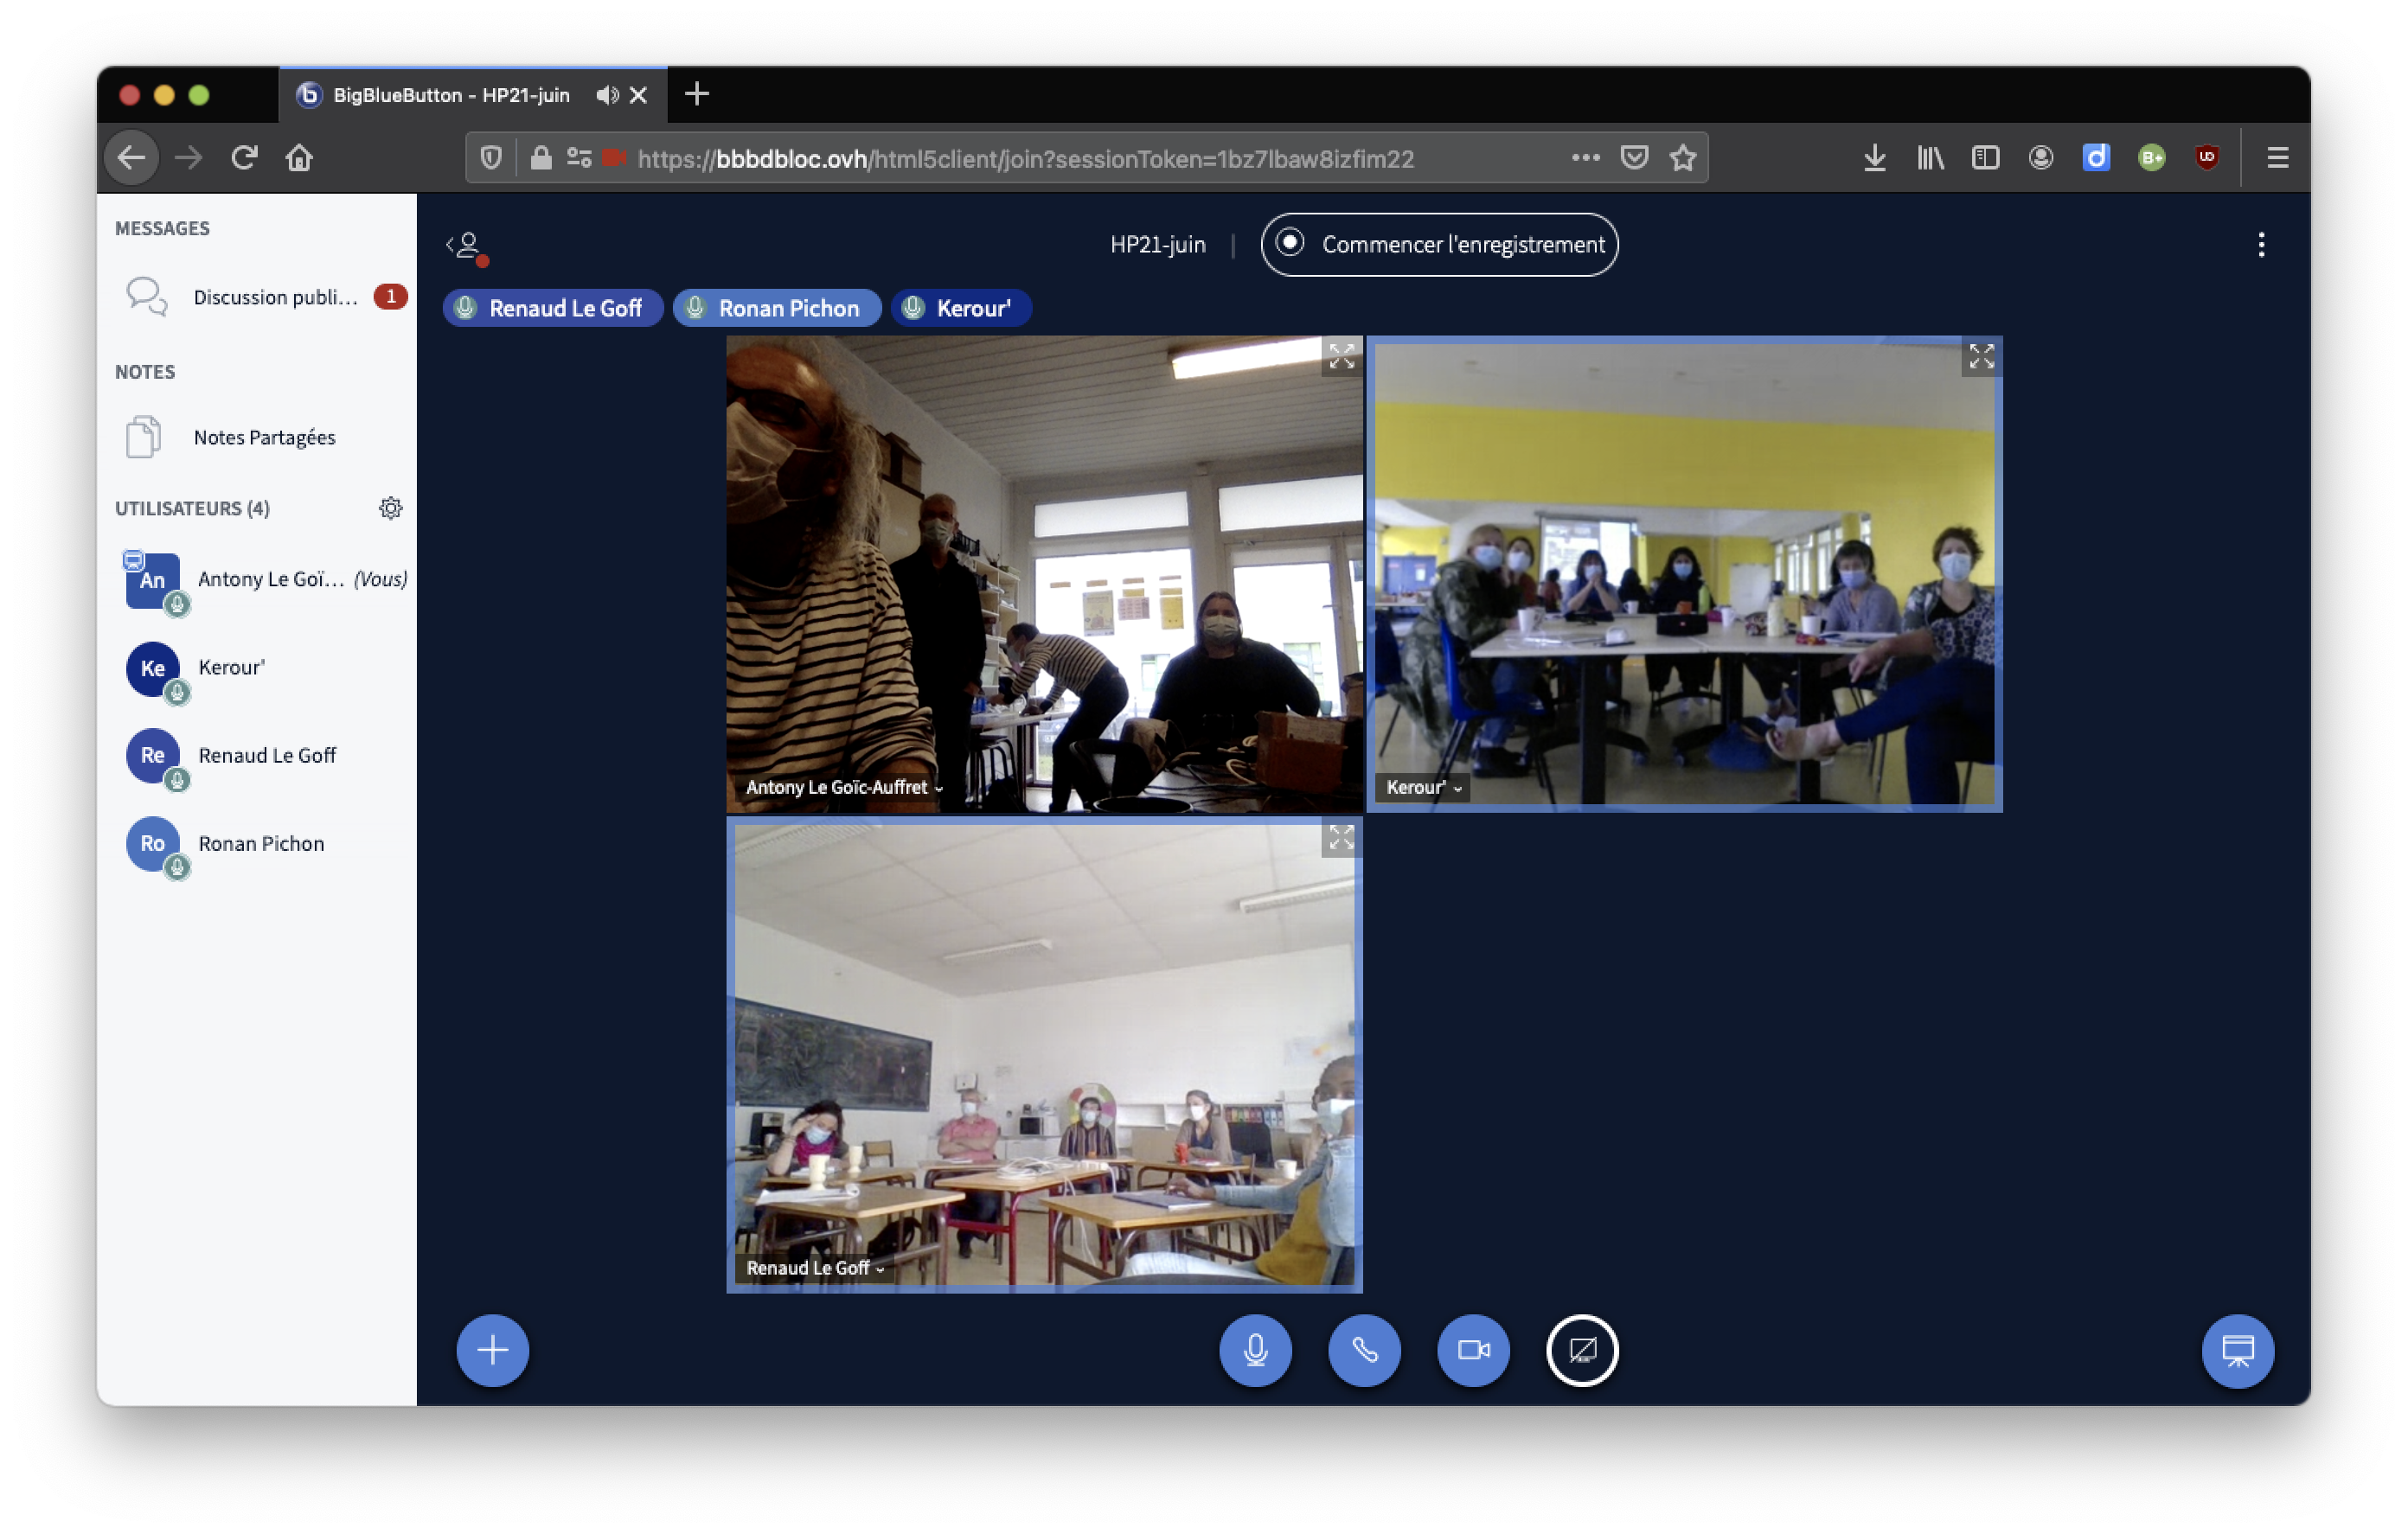Screen dimensions: 2408x1534
Task: Go back using browser back arrow
Action: click(x=131, y=157)
